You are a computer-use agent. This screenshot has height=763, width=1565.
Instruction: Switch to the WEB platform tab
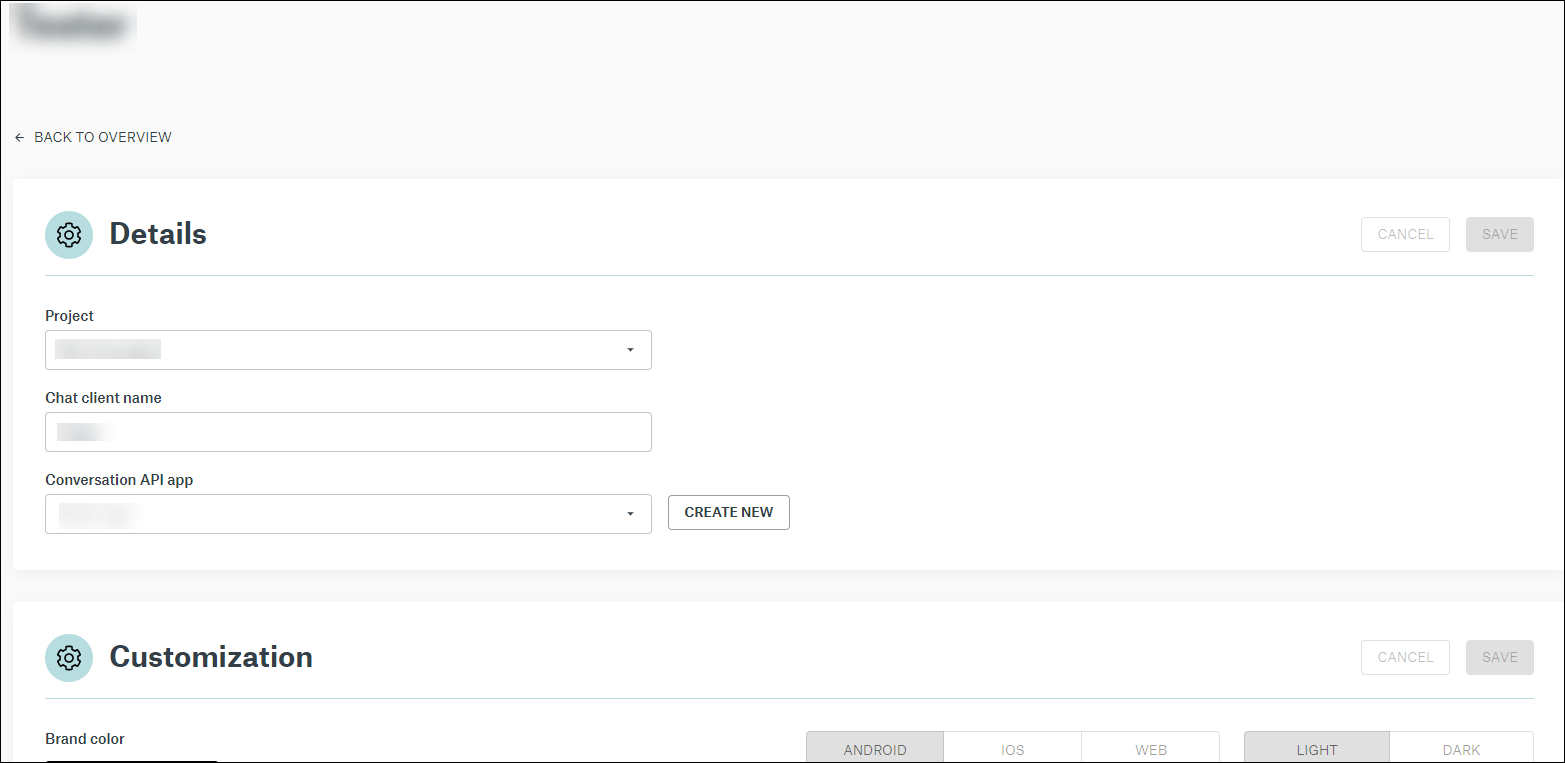point(1150,748)
